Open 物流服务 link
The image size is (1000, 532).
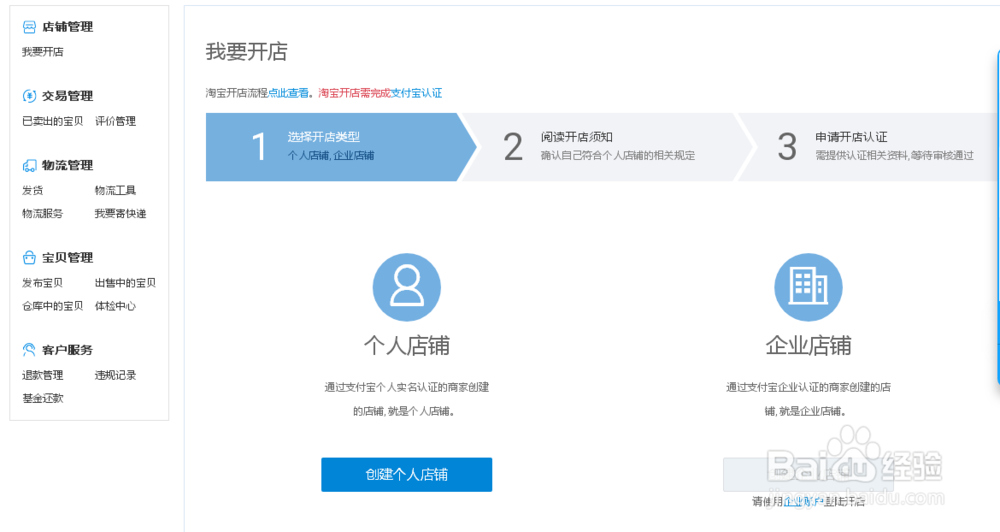pos(43,214)
